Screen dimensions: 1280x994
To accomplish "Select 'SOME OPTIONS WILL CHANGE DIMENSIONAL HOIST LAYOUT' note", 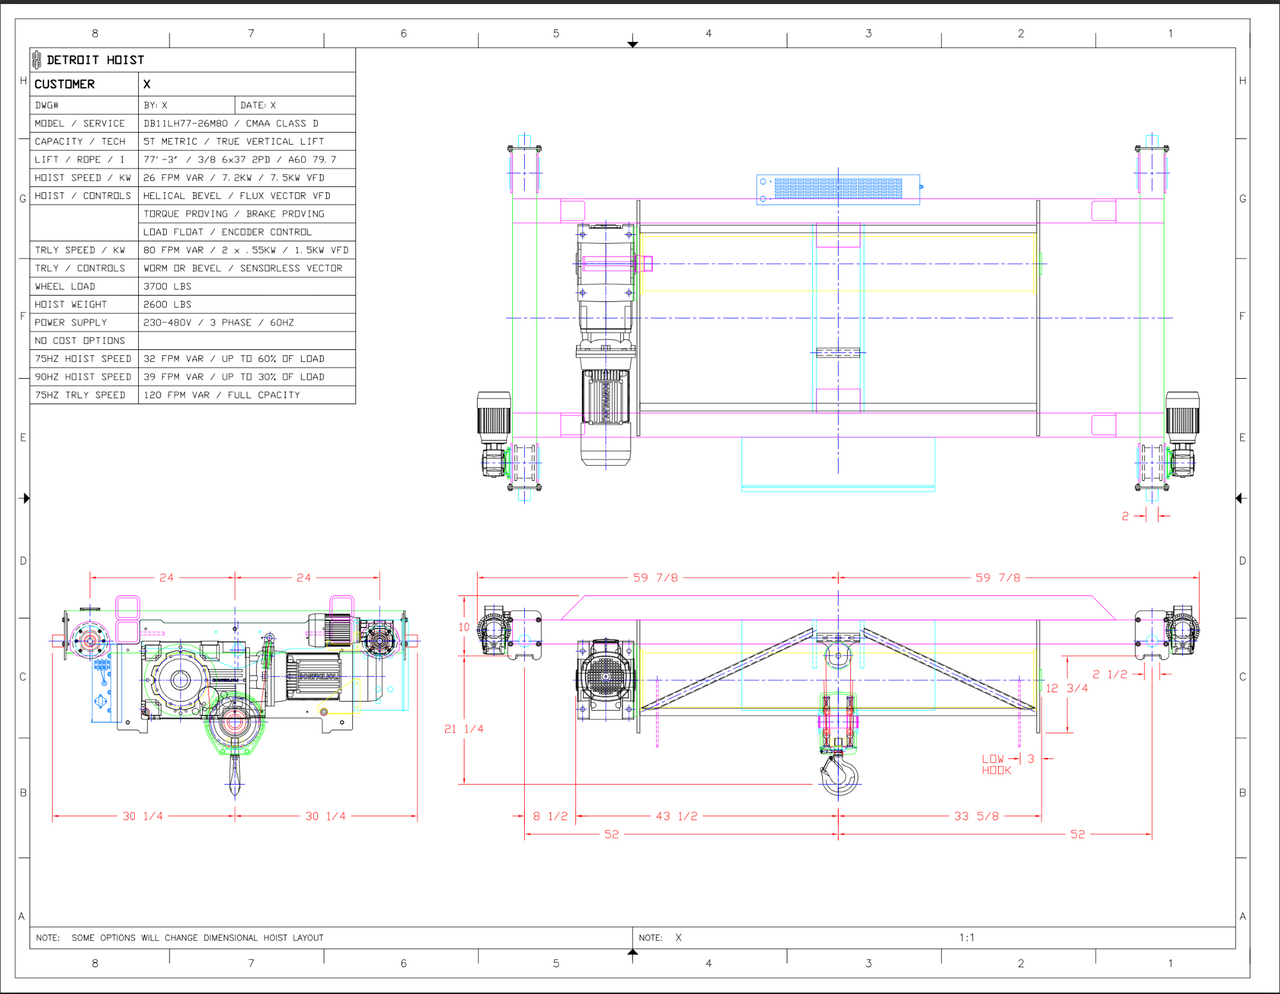I will click(197, 938).
